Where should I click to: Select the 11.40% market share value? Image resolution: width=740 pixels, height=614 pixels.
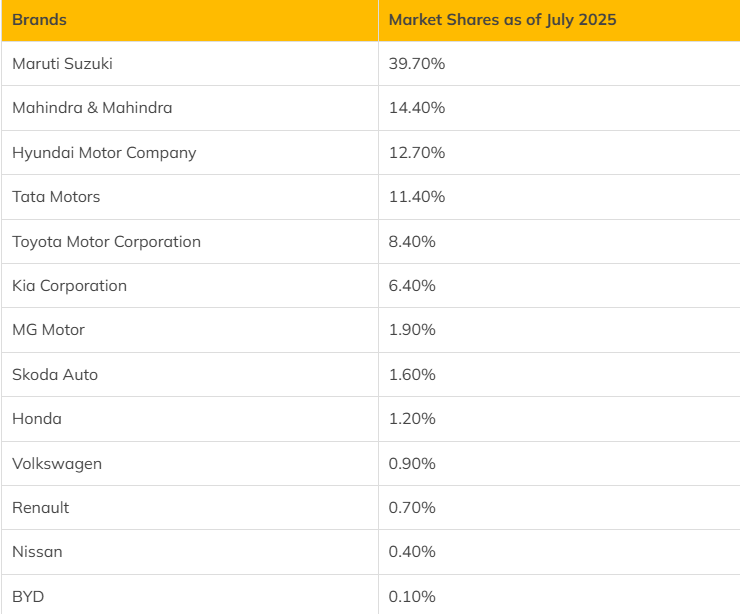pos(417,197)
